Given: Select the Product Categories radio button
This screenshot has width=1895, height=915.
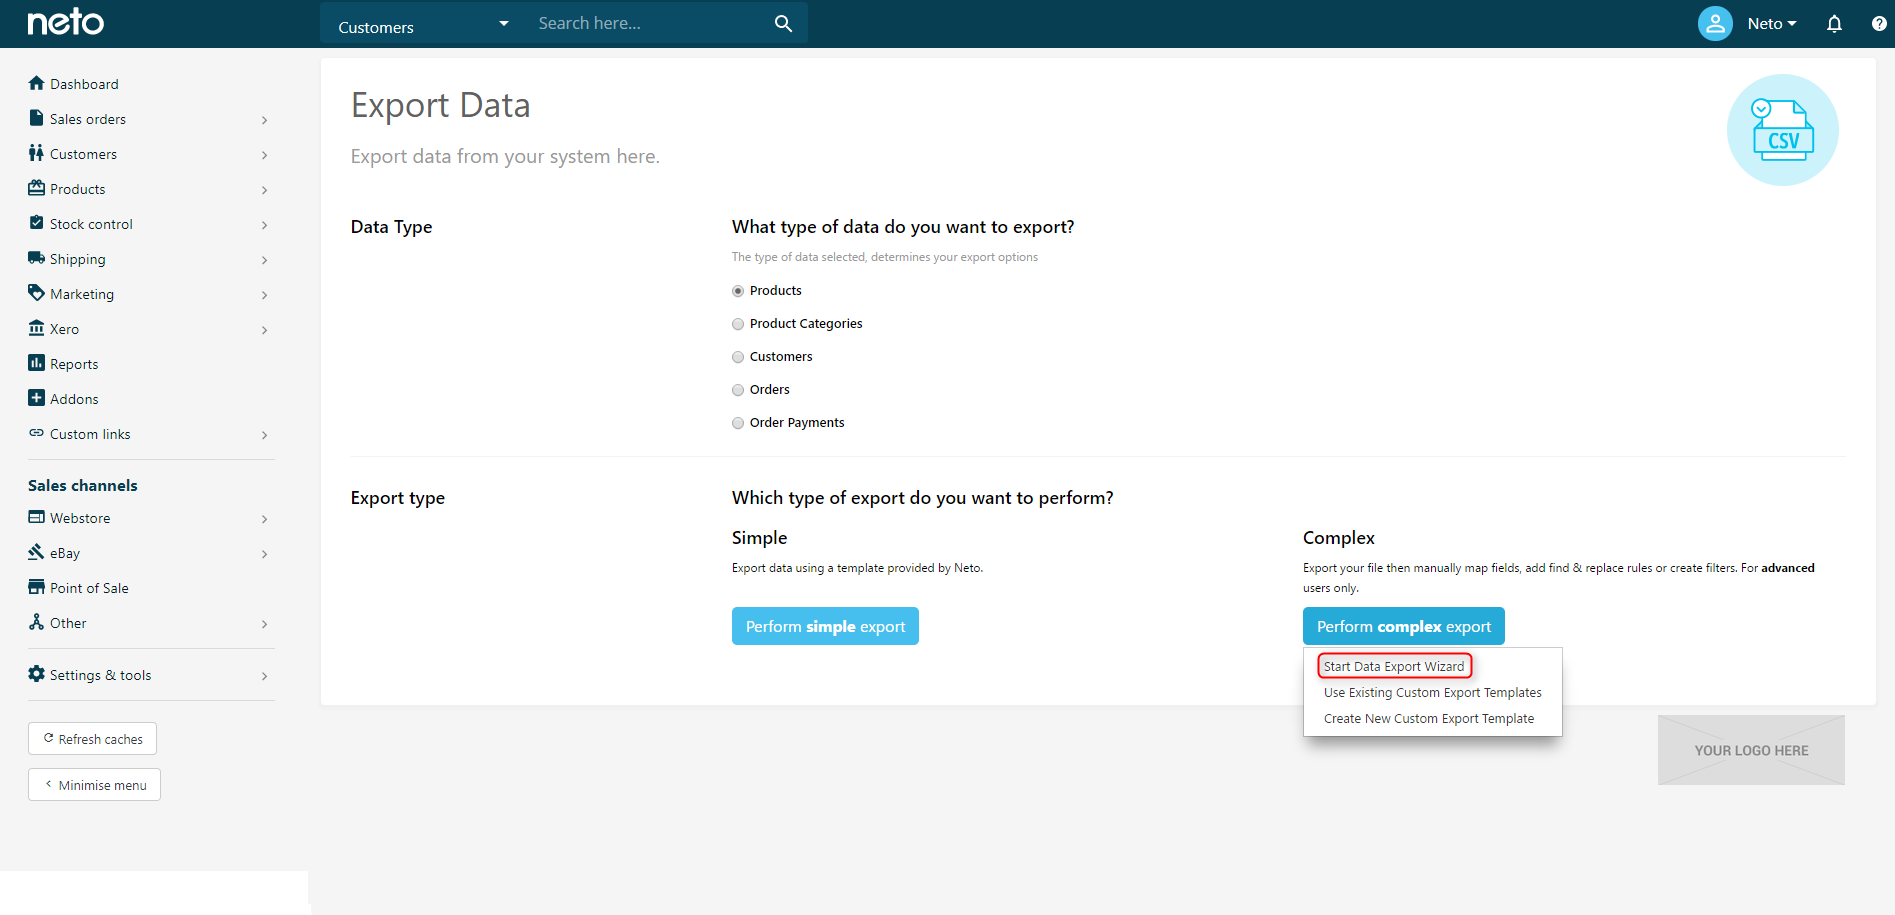Looking at the screenshot, I should (x=738, y=324).
